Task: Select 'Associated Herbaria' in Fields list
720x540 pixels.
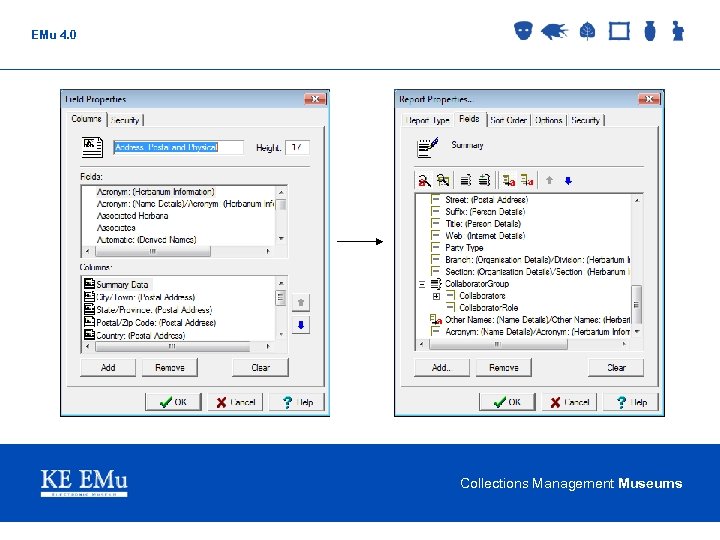Action: tap(132, 216)
